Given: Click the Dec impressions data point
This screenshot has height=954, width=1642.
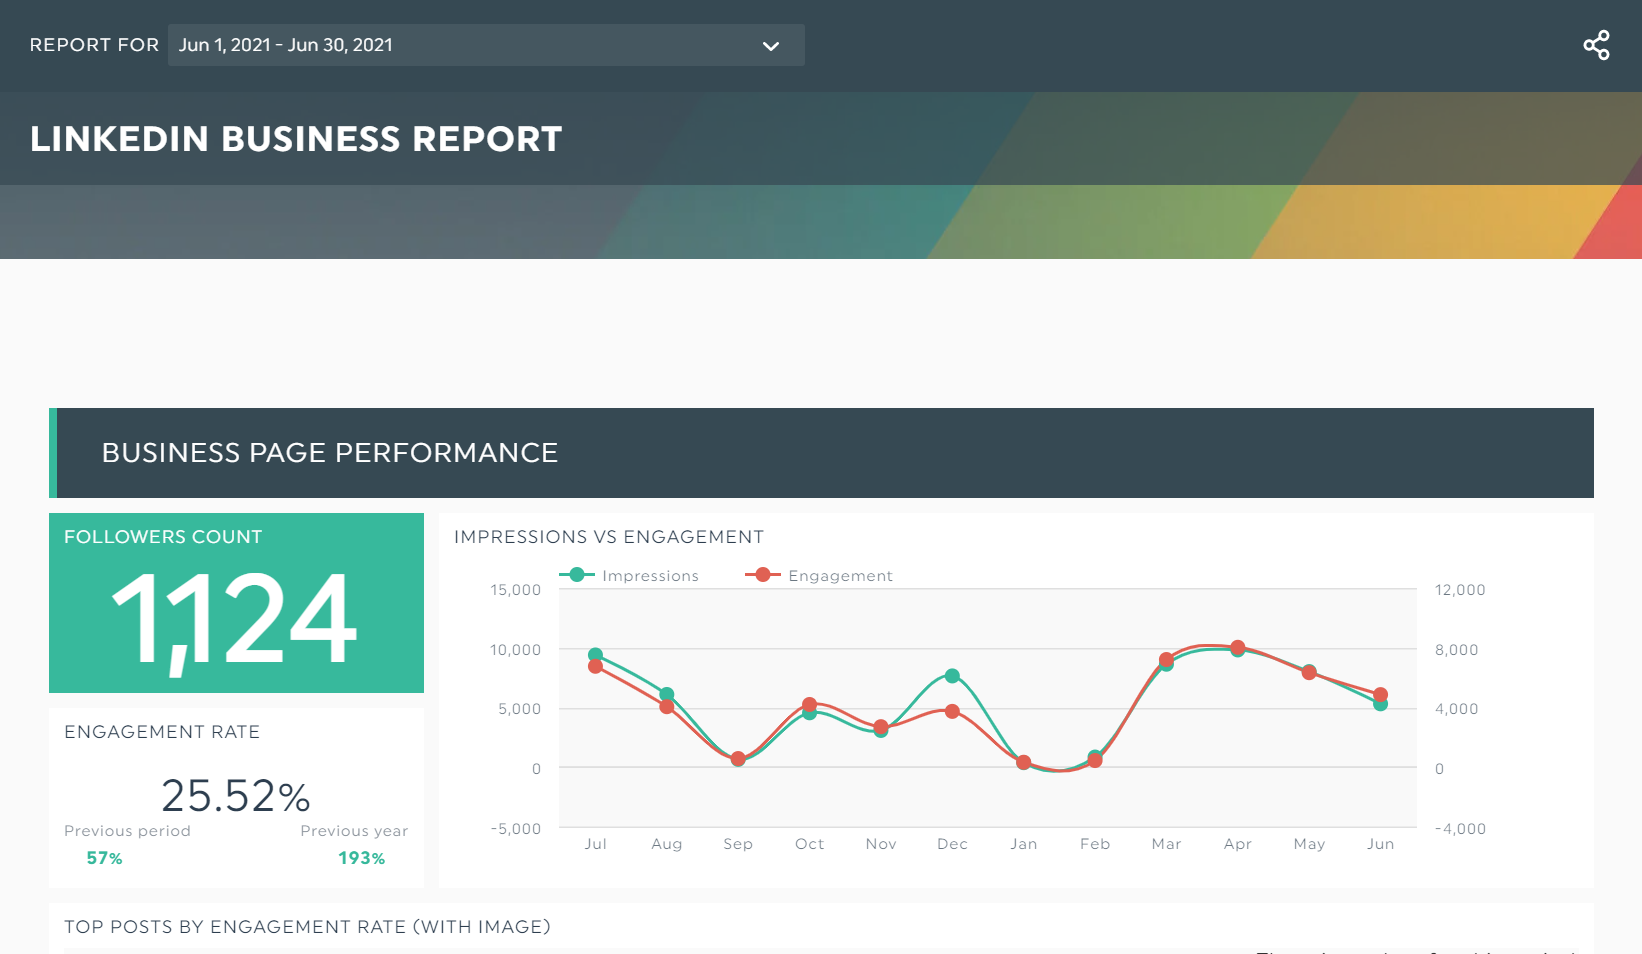Looking at the screenshot, I should click(x=952, y=676).
